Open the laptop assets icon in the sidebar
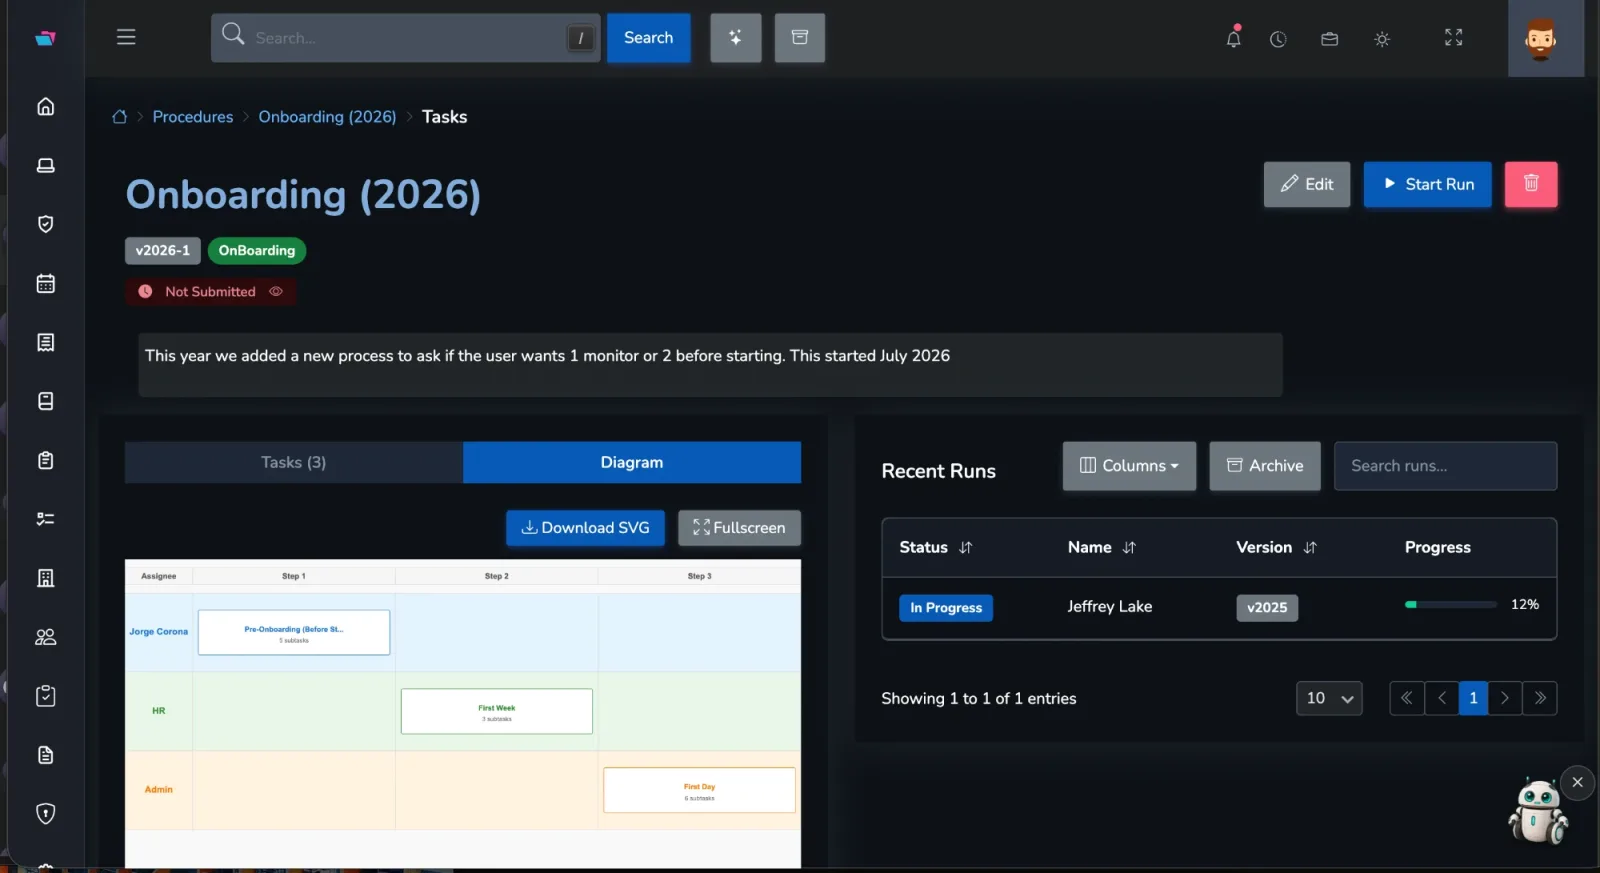The height and width of the screenshot is (873, 1600). coord(46,165)
